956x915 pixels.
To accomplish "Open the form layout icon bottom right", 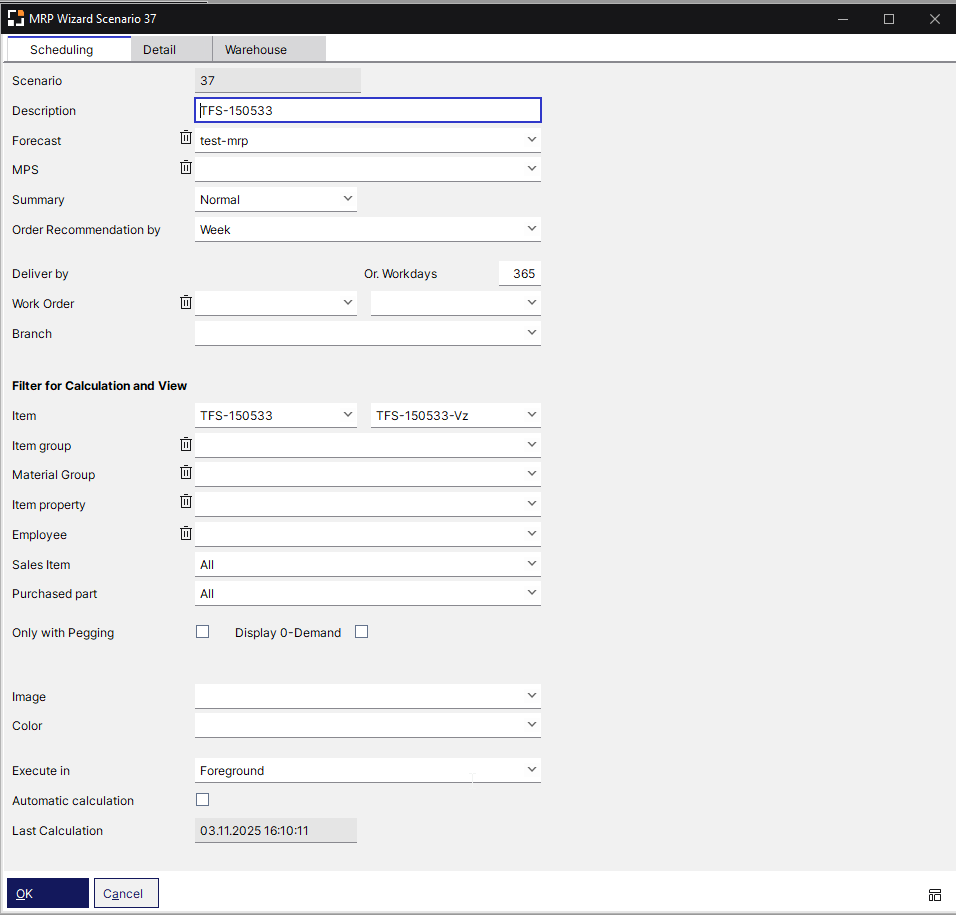I will [x=935, y=895].
